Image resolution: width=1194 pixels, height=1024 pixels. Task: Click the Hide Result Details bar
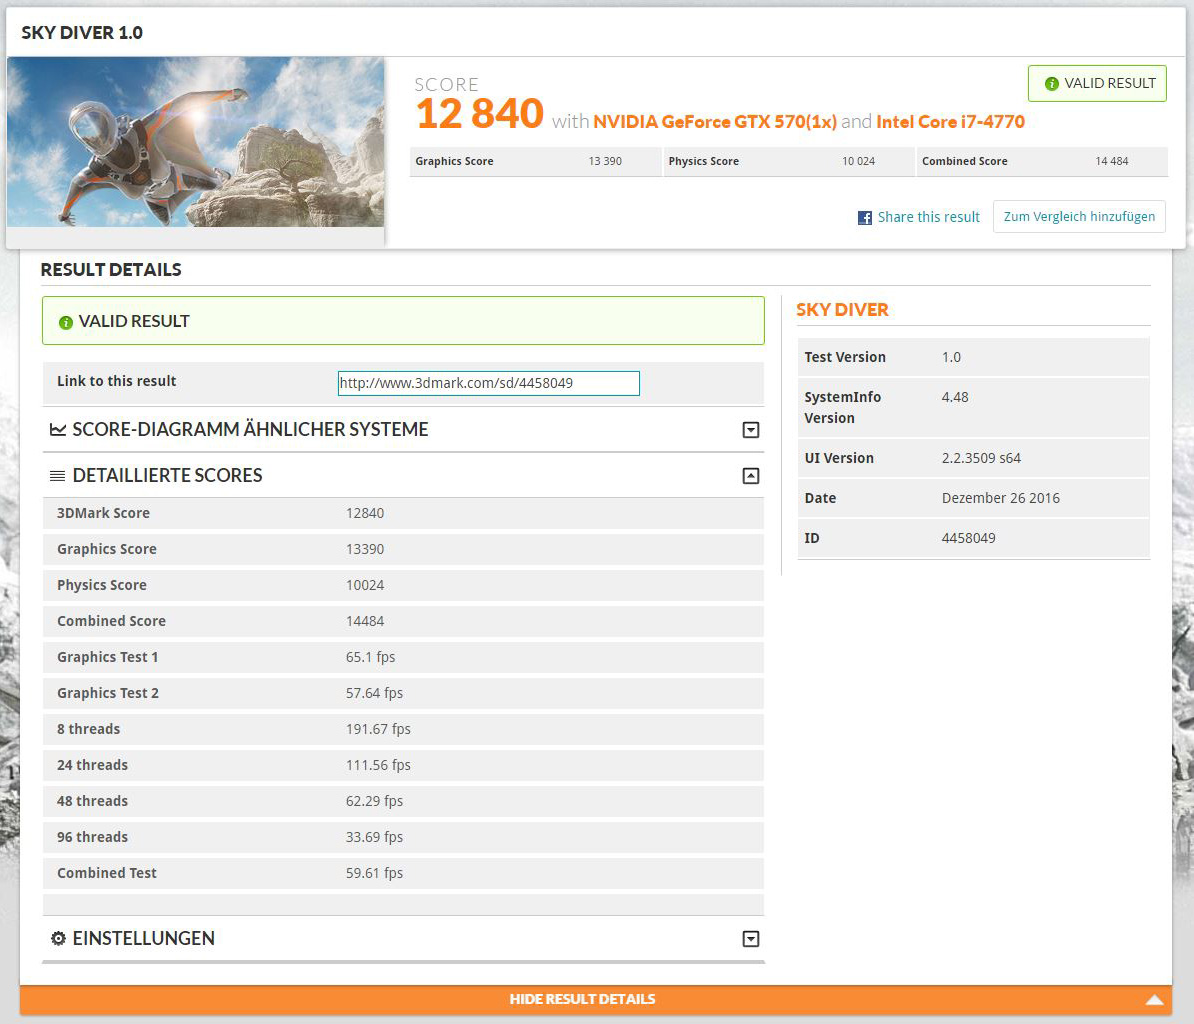(x=582, y=999)
